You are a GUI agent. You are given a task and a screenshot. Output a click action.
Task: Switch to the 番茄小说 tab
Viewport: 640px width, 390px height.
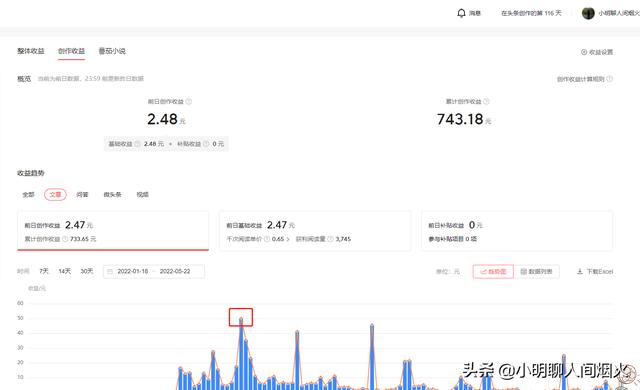click(112, 51)
